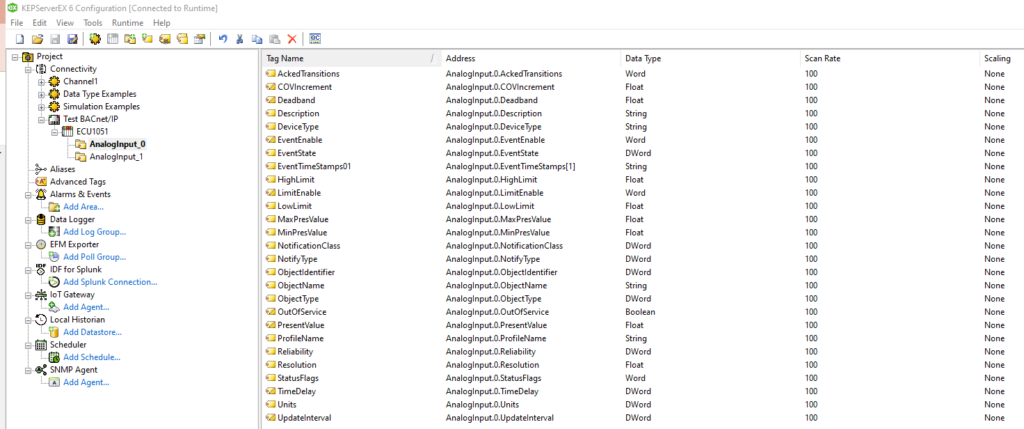Image resolution: width=1024 pixels, height=429 pixels.
Task: Open the File menu
Action: pos(17,23)
